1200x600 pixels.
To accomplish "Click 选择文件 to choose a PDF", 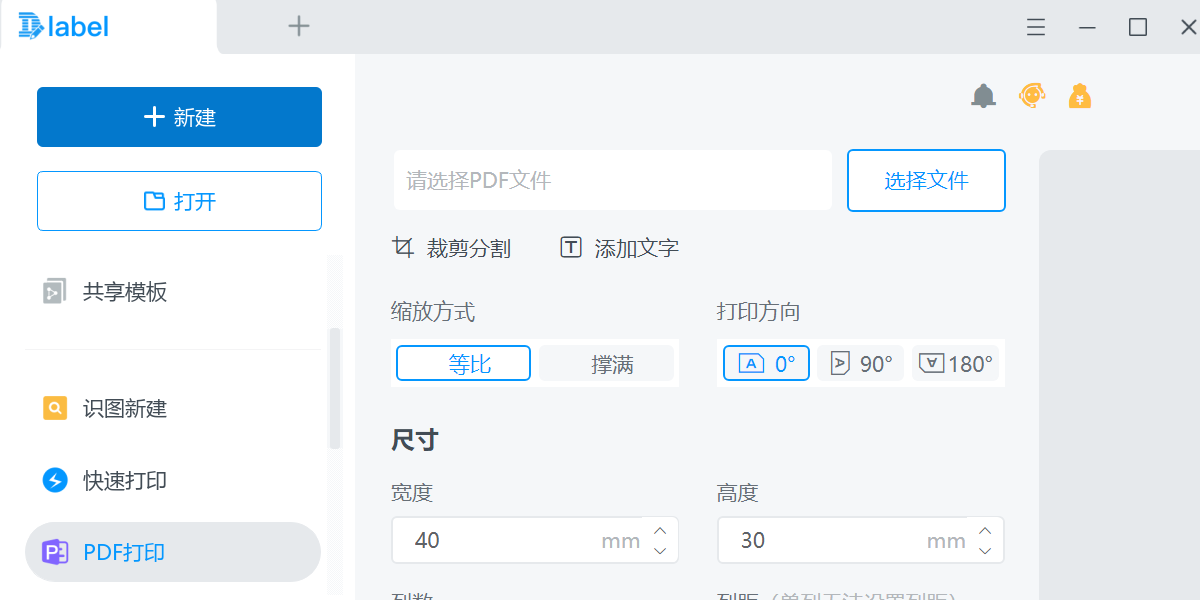I will (925, 180).
